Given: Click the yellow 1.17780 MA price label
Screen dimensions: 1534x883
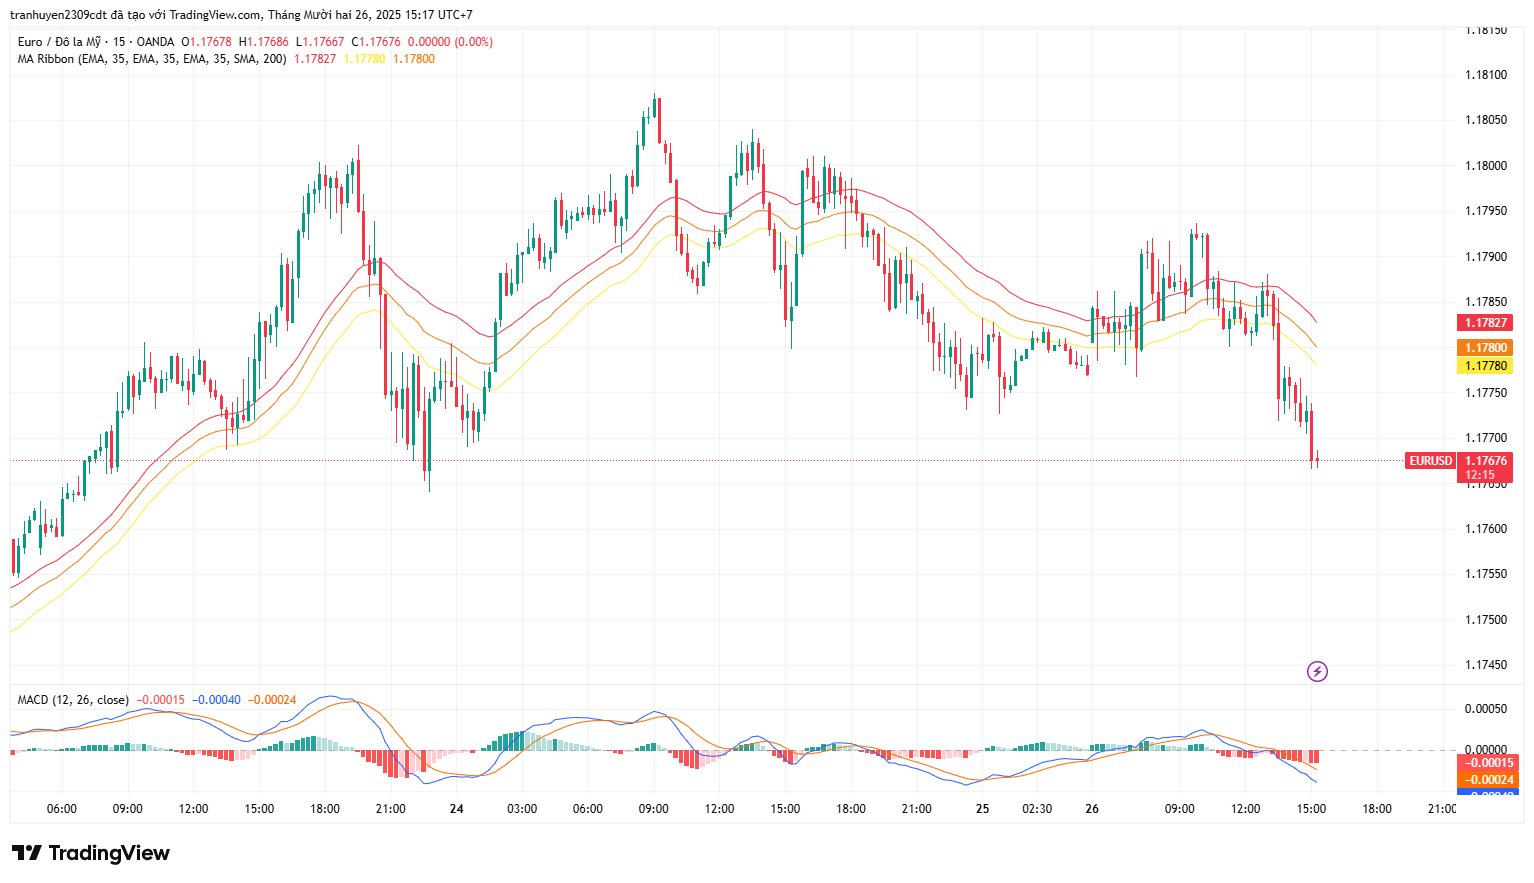Looking at the screenshot, I should (x=1485, y=366).
